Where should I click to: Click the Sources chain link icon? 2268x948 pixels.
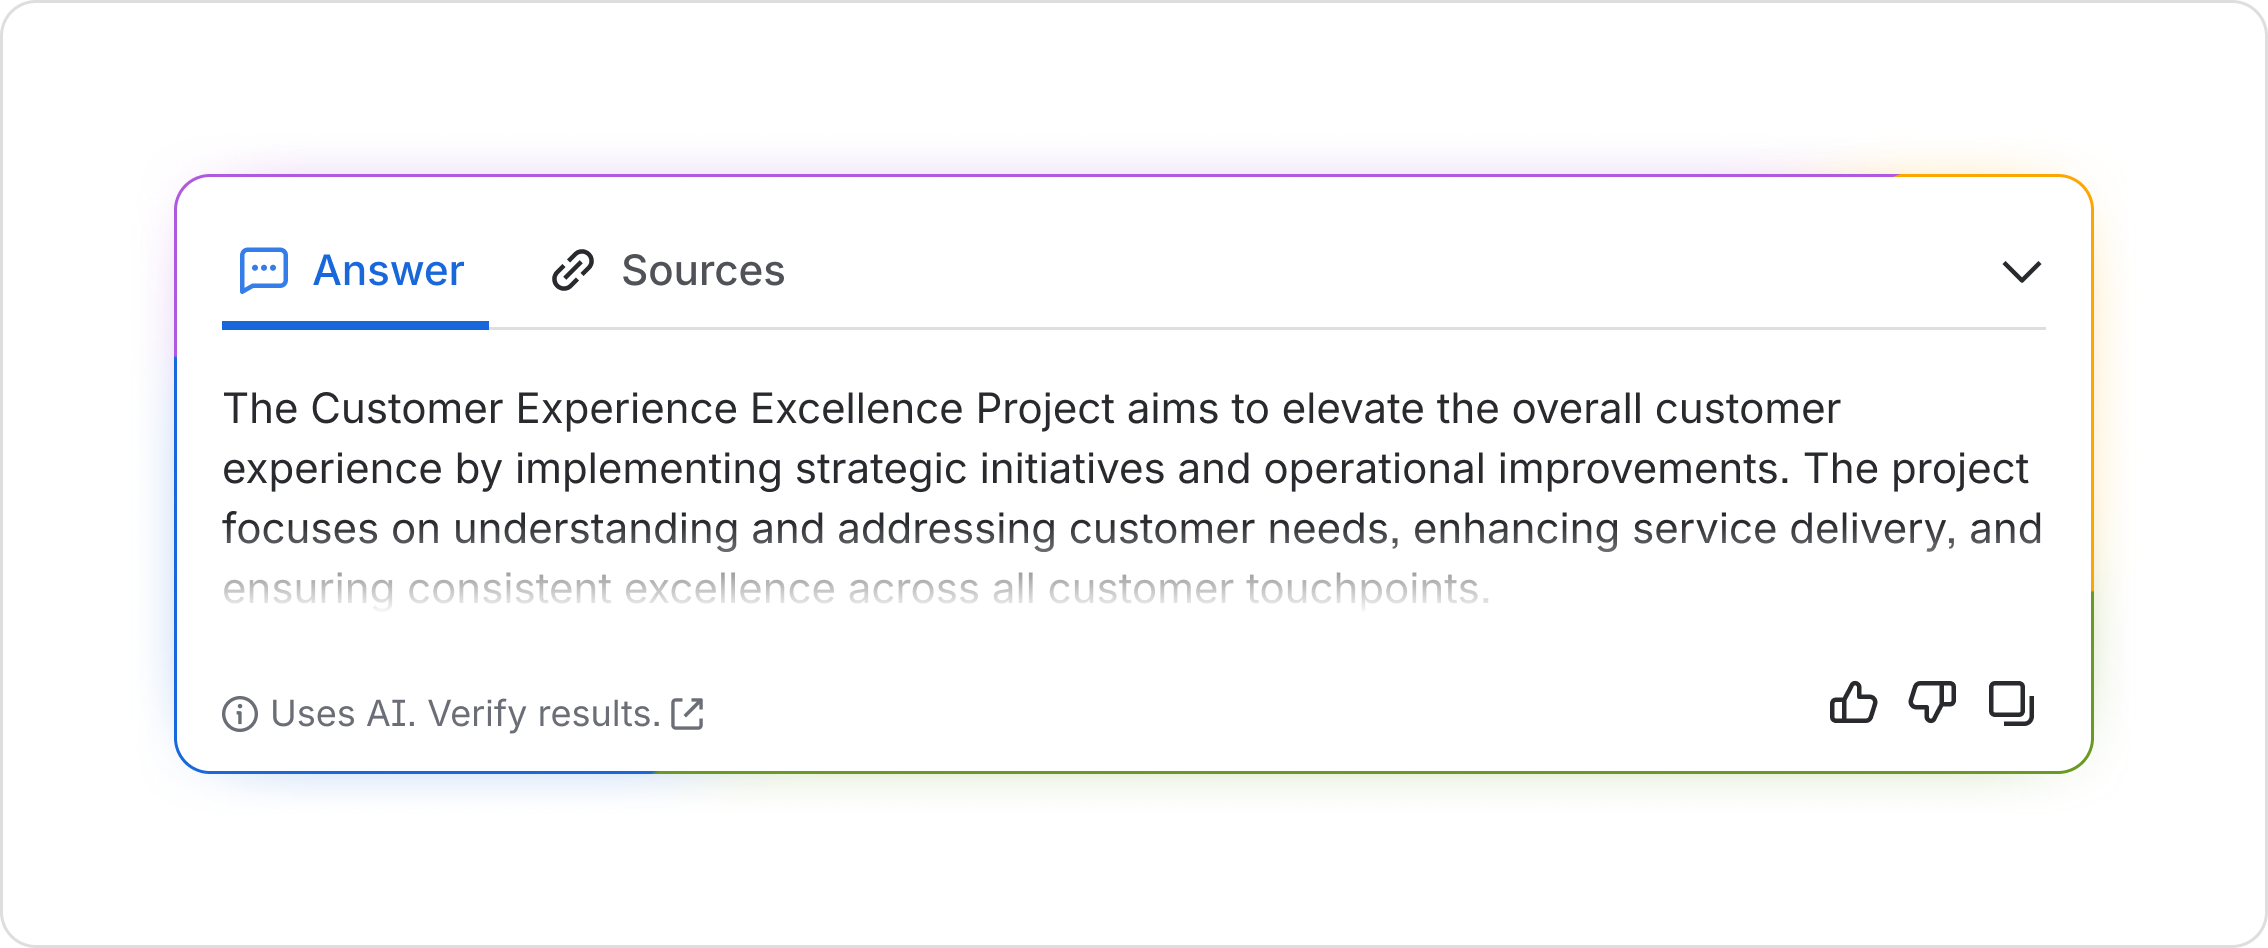coord(573,271)
